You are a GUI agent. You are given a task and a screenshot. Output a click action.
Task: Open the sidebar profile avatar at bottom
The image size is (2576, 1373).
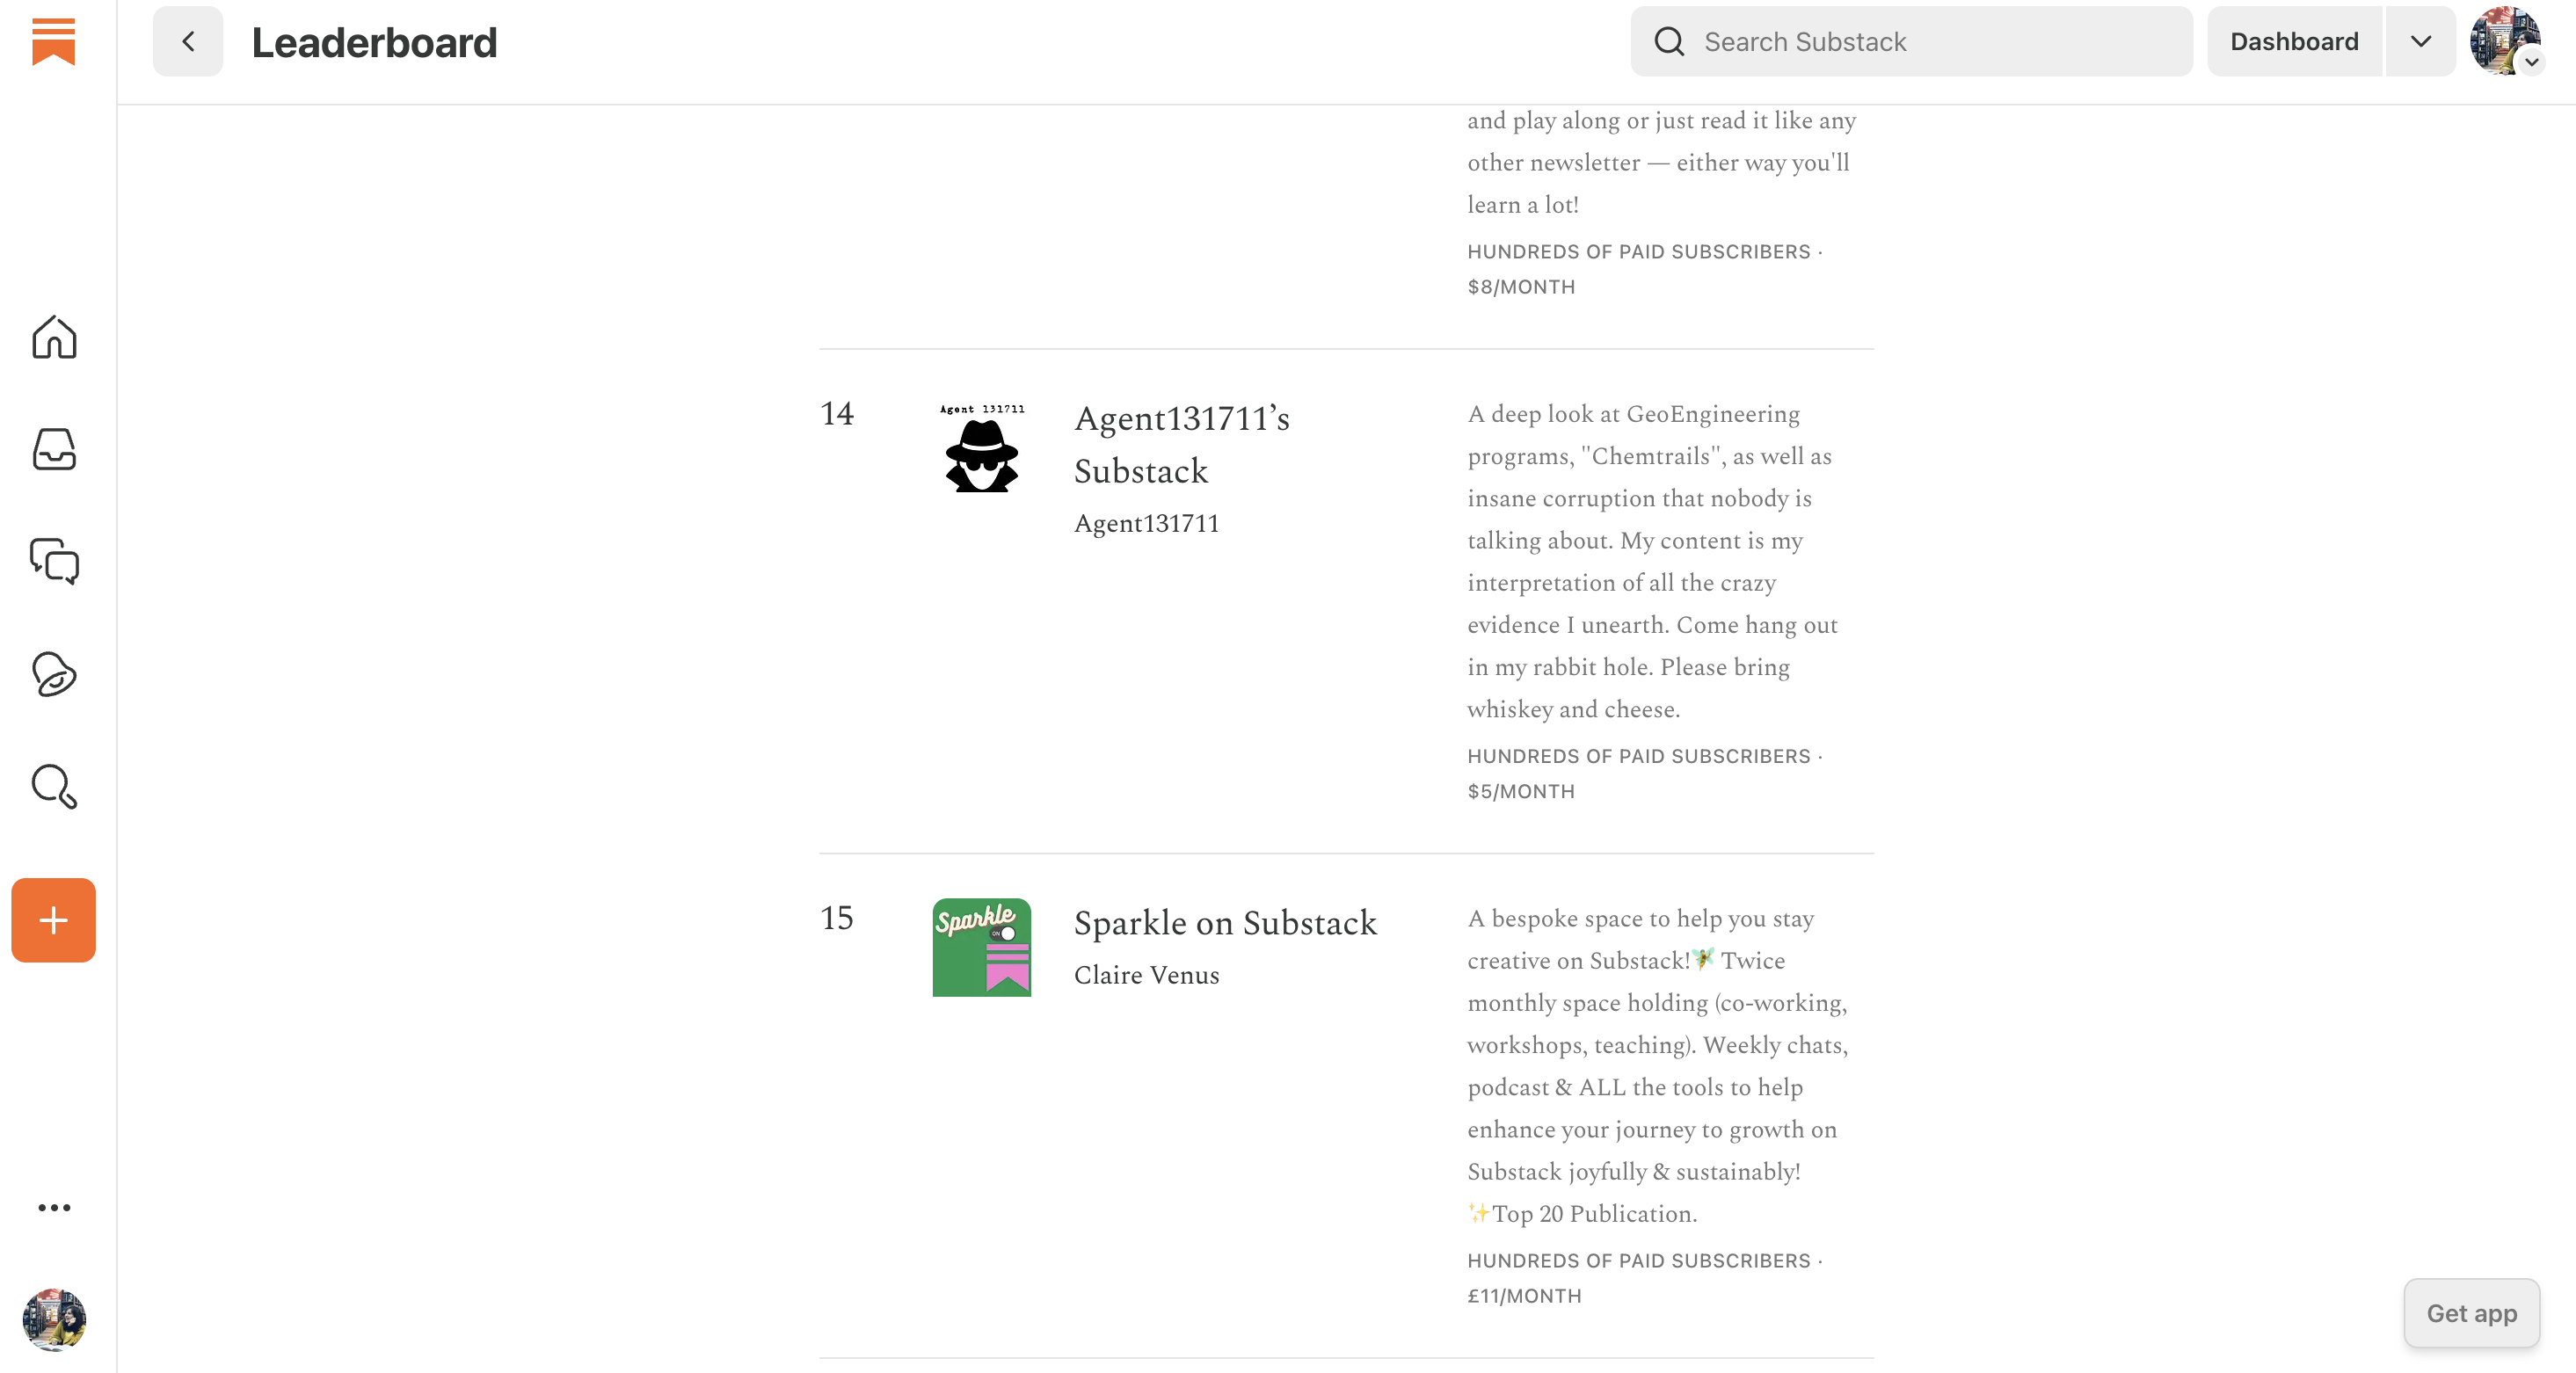(54, 1320)
